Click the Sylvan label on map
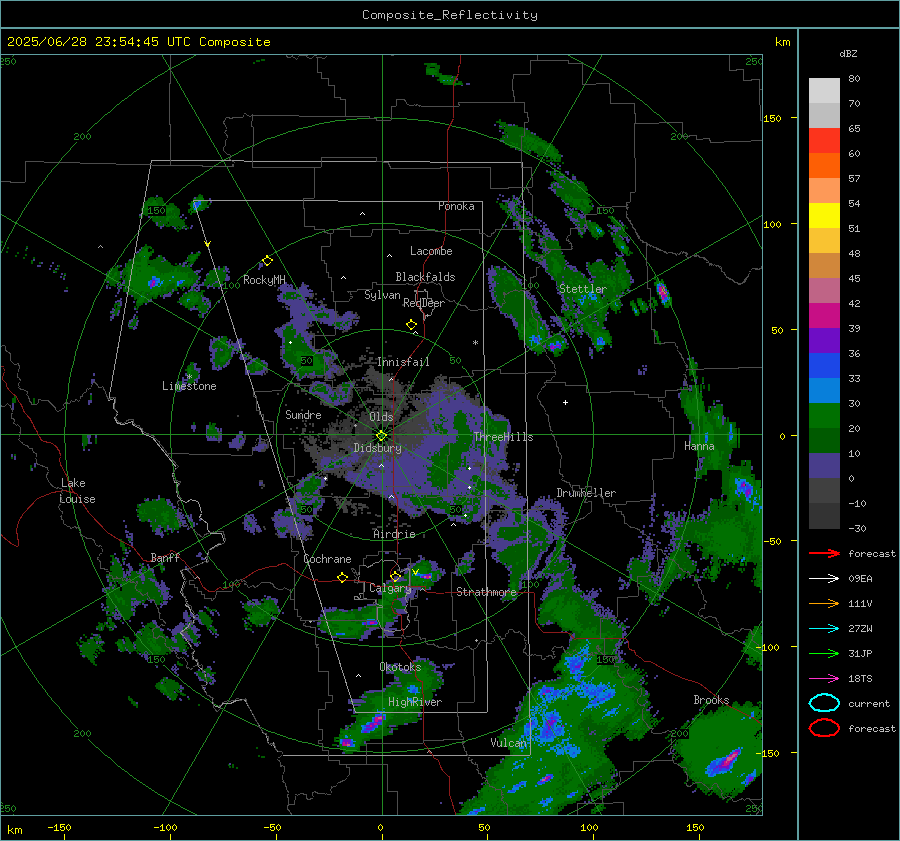 pyautogui.click(x=382, y=295)
